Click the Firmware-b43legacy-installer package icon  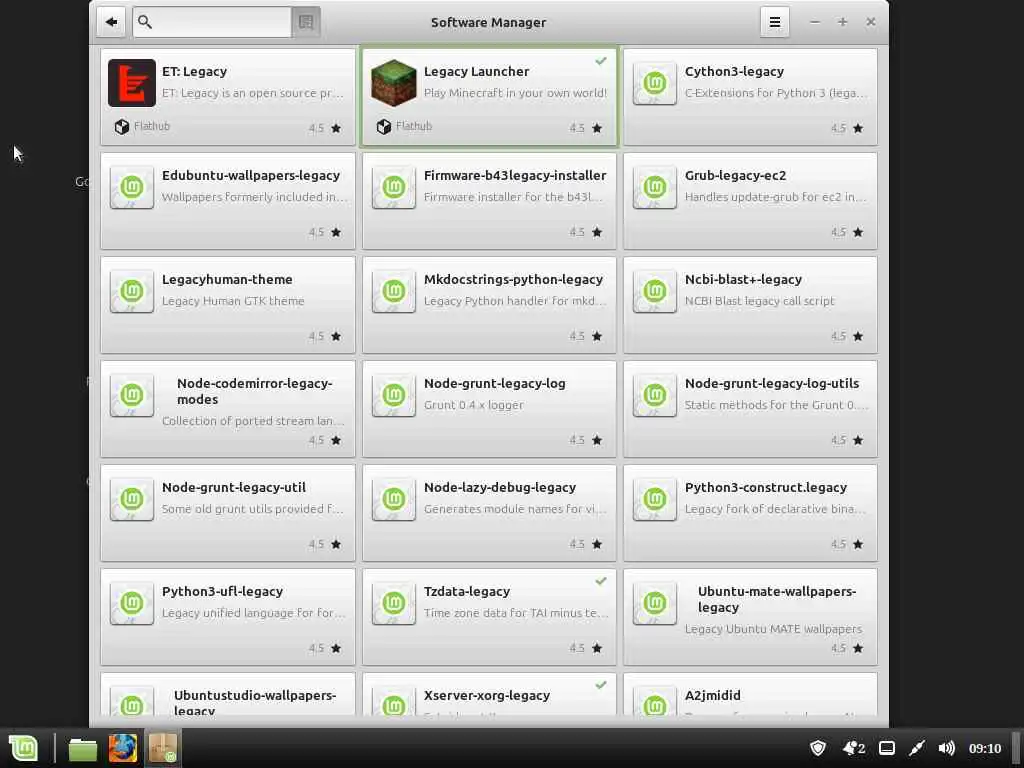point(394,187)
